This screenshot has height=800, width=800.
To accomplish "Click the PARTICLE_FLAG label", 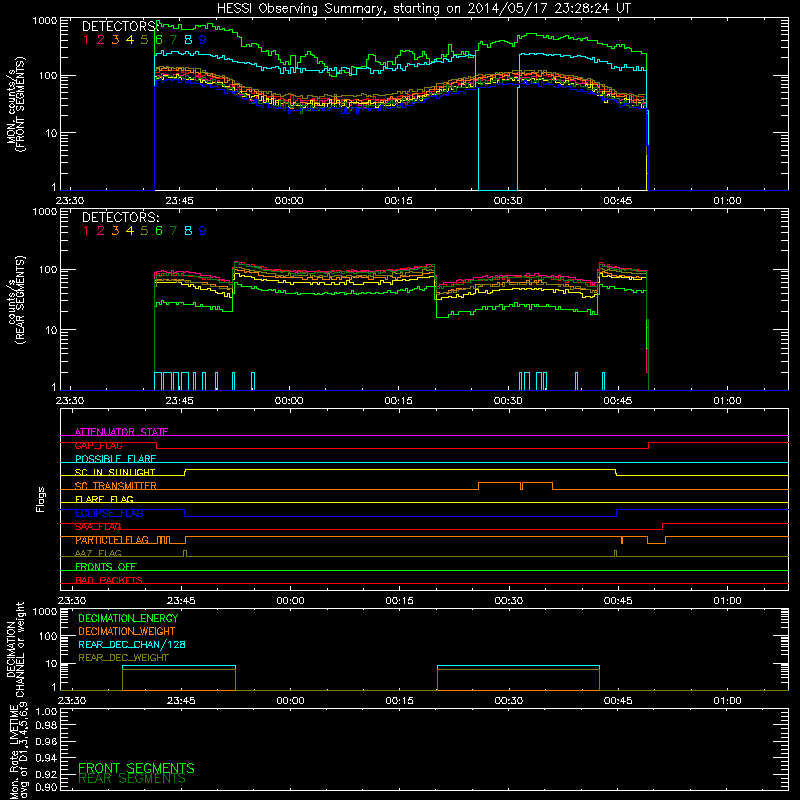I will (112, 540).
